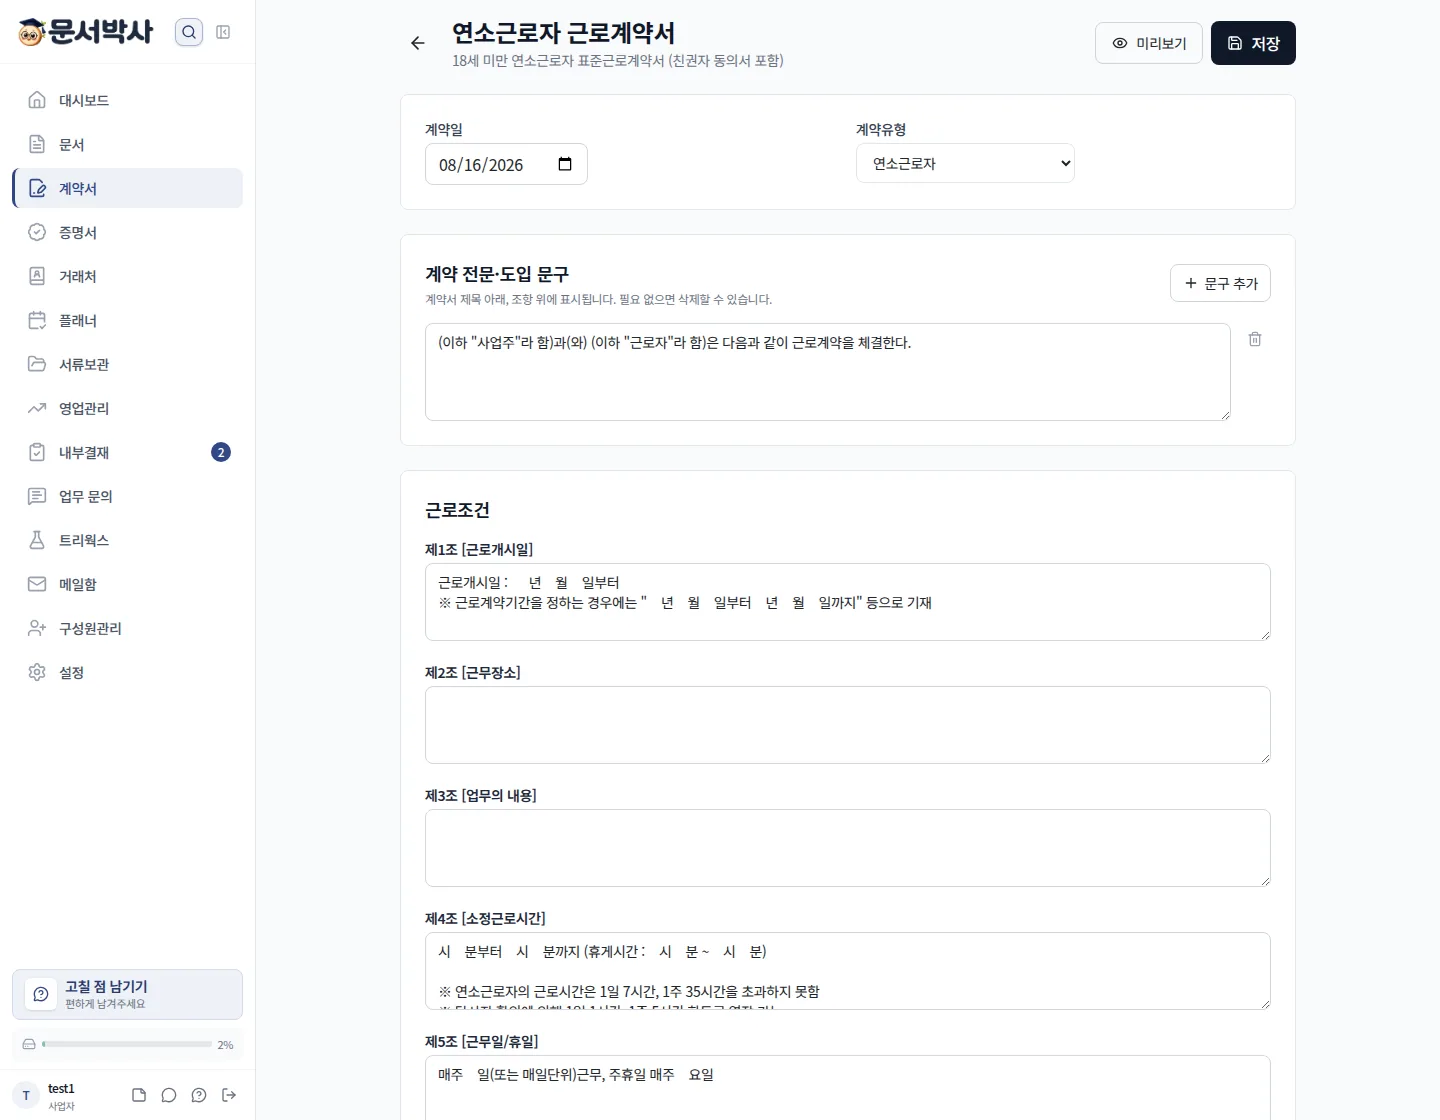Go to 구성원관리 in the sidebar
Screen dimensions: 1440x1120
[x=128, y=628]
